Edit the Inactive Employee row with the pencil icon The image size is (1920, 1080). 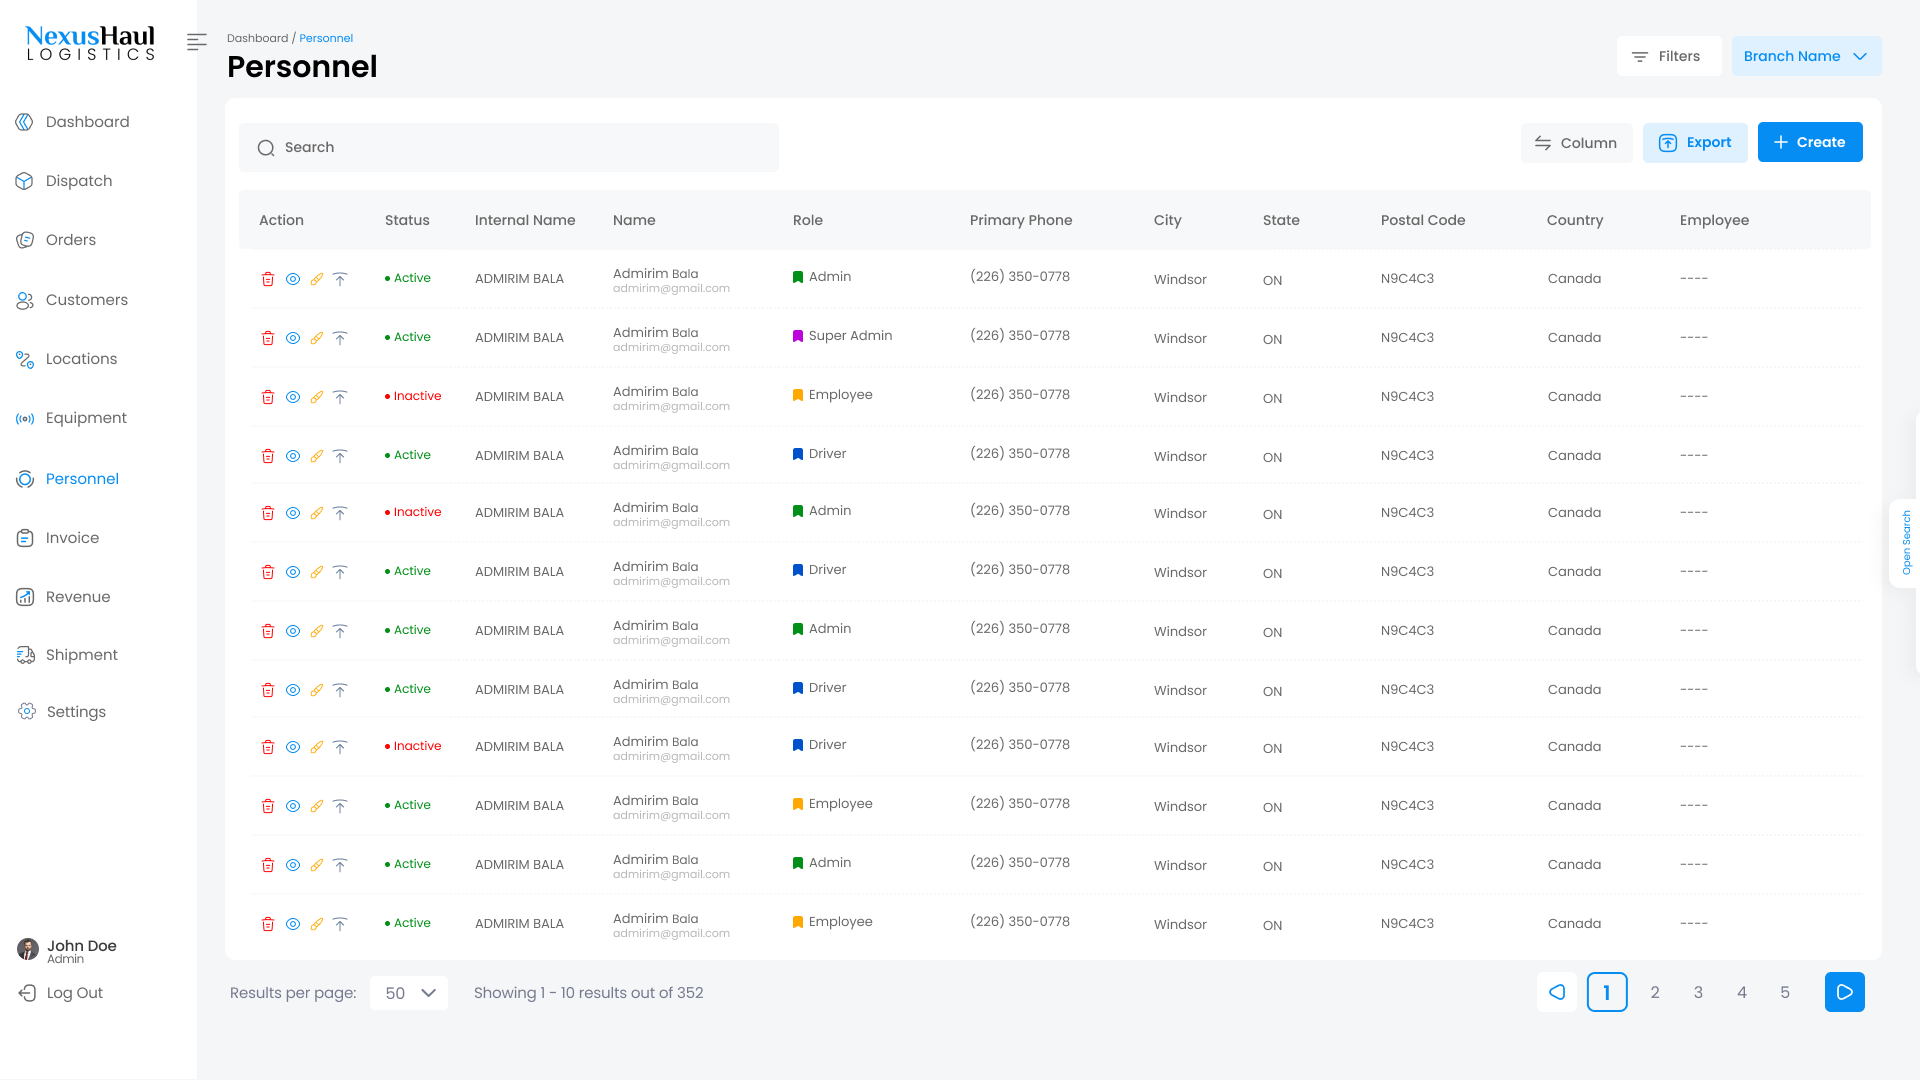click(316, 397)
